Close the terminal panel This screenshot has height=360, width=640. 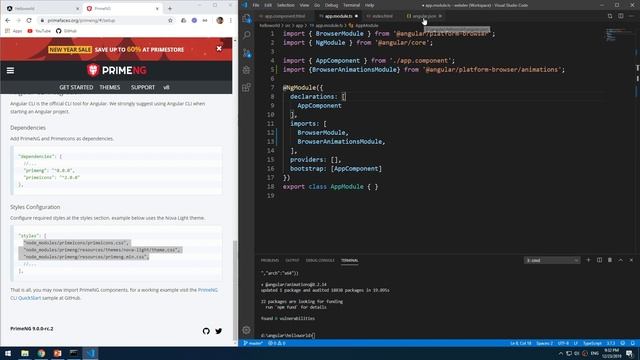(x=631, y=260)
